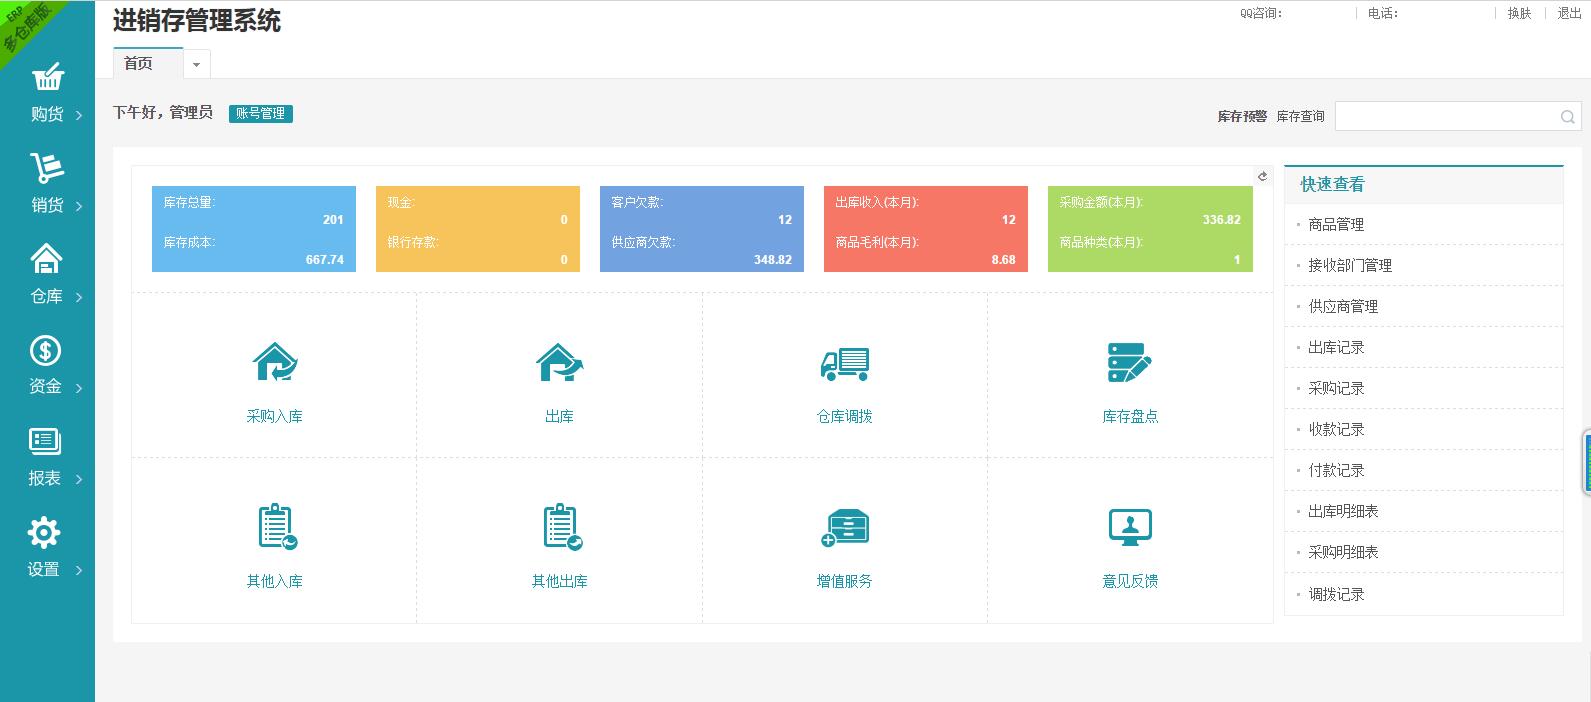1591x702 pixels.
Task: Click the 账号管理 account management button
Action: 260,114
